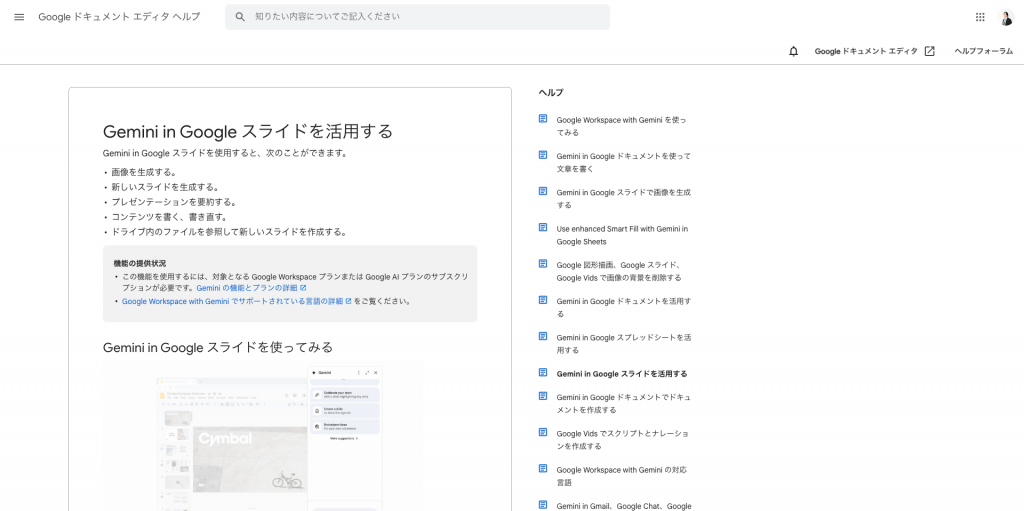Open Google ドキュメント エディタ product link
This screenshot has height=511, width=1024.
[866, 51]
